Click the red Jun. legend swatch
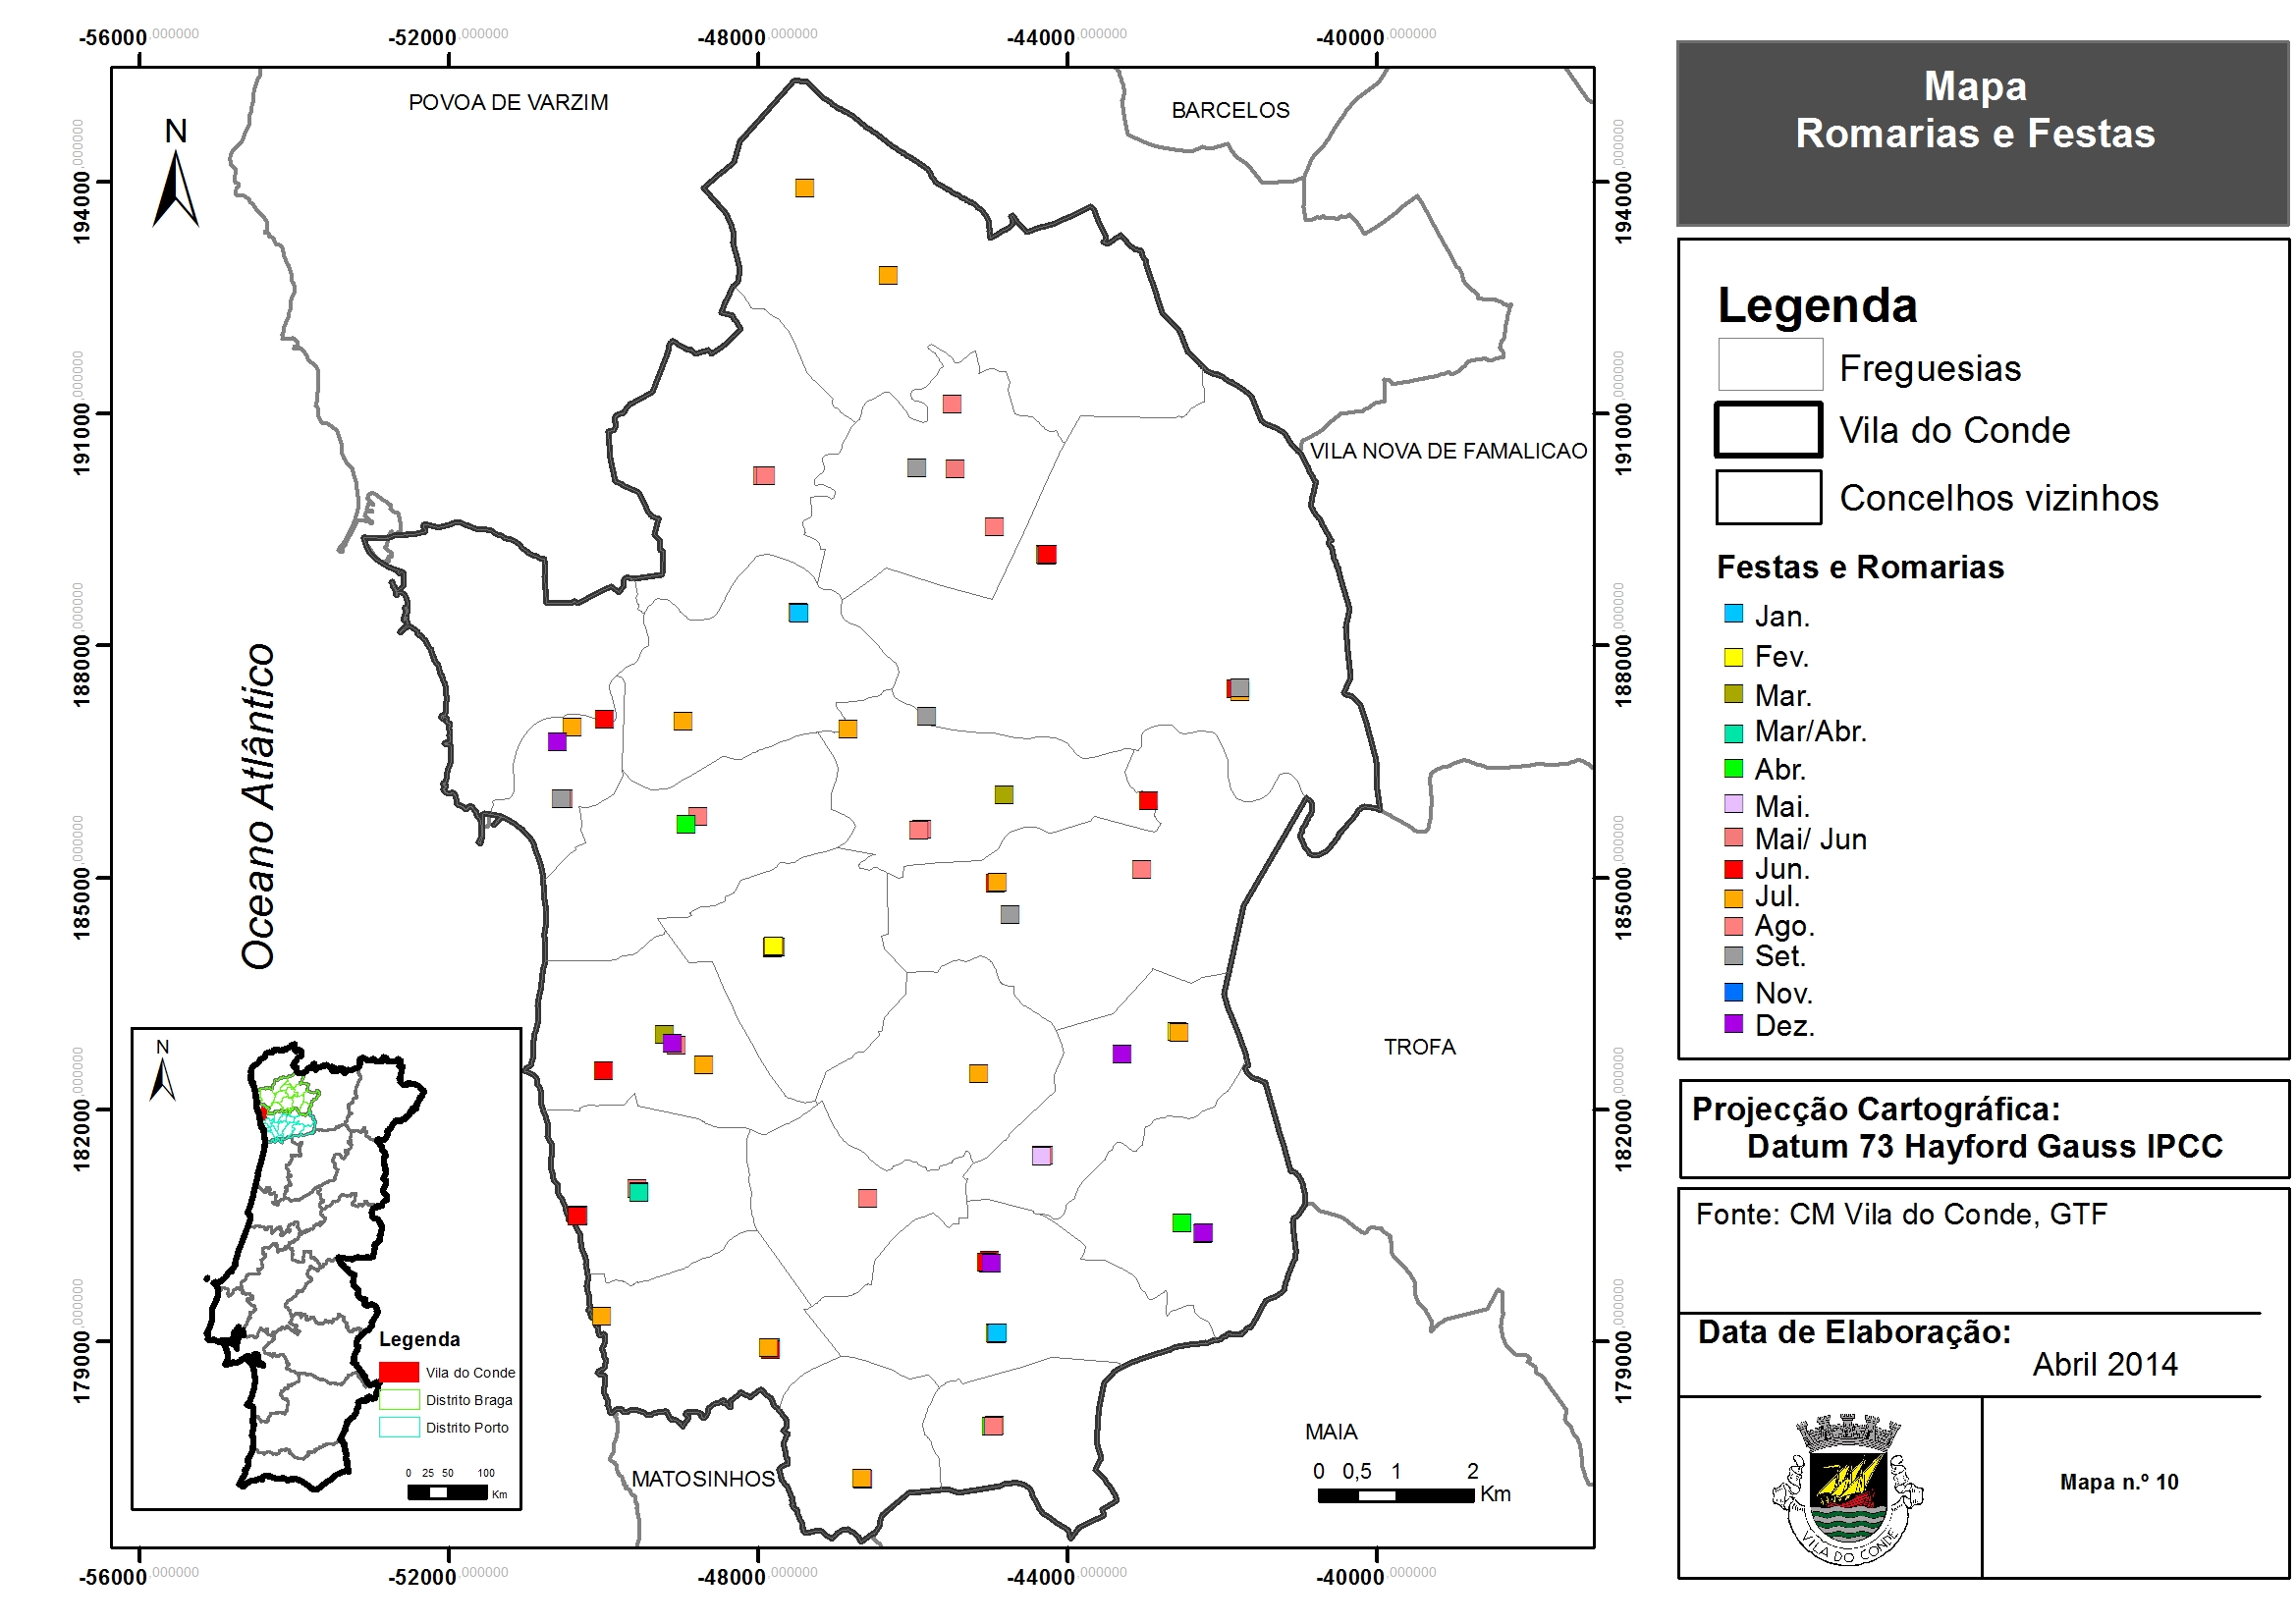2296x1624 pixels. pyautogui.click(x=1734, y=869)
